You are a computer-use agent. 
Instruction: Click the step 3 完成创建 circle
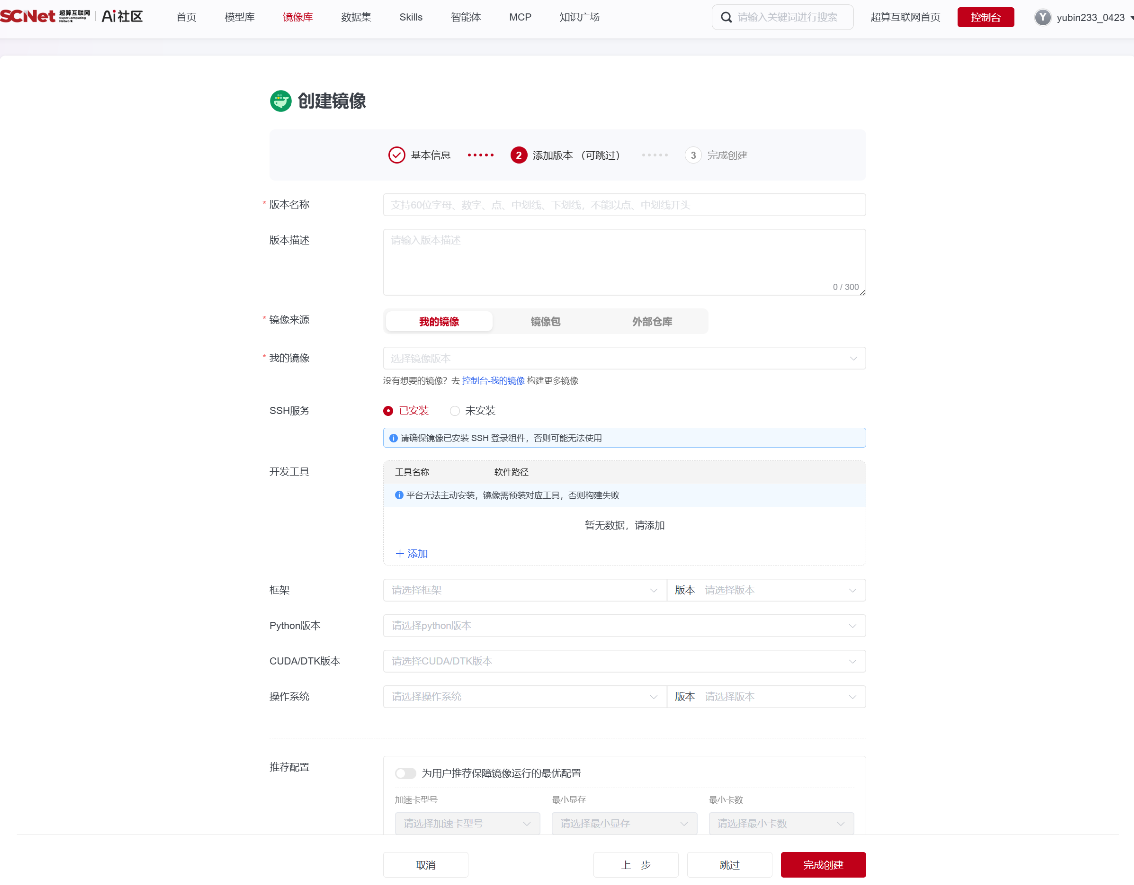tap(693, 155)
